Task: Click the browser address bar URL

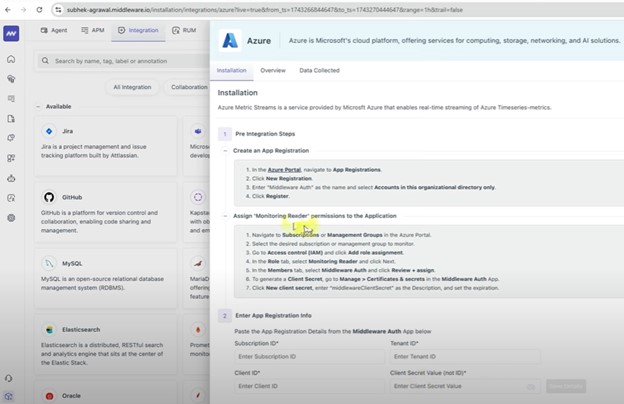Action: [265, 10]
